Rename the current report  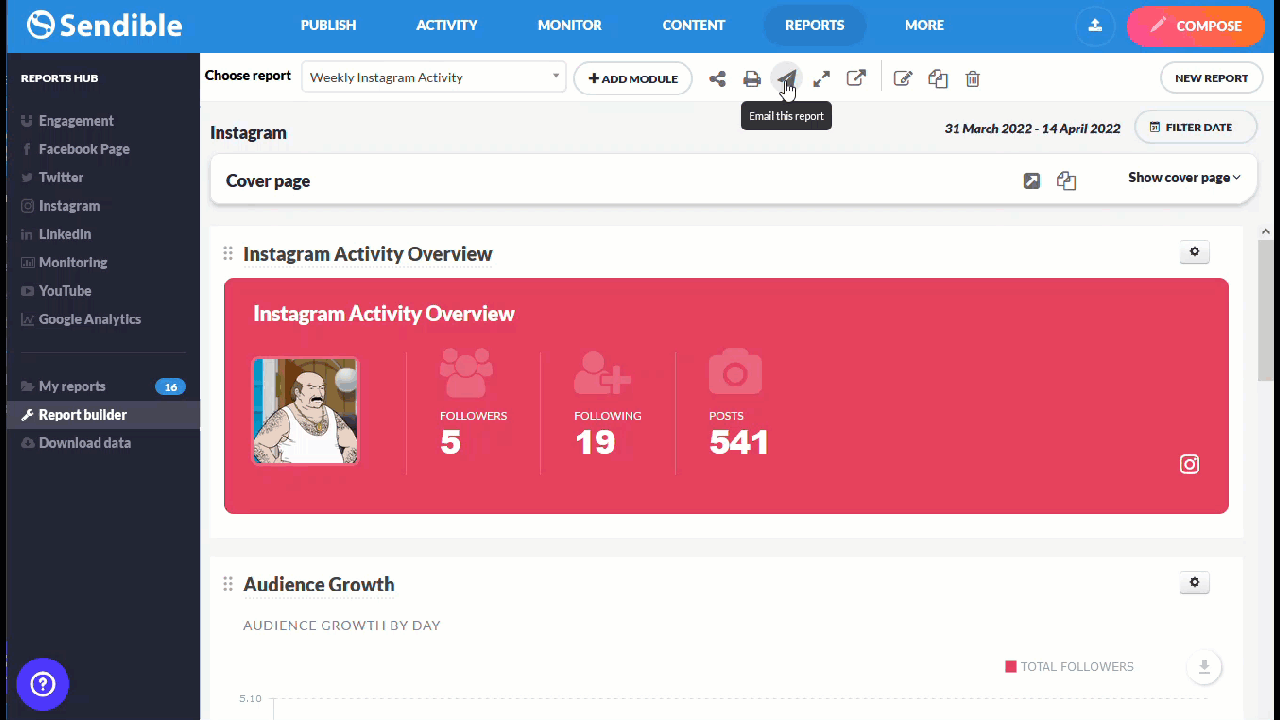point(903,78)
